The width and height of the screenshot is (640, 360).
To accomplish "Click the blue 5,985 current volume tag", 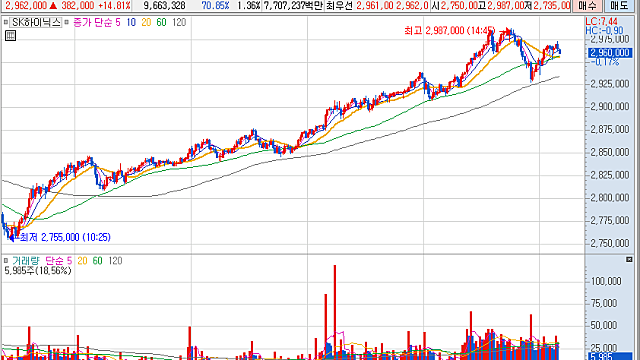I will 610,356.
